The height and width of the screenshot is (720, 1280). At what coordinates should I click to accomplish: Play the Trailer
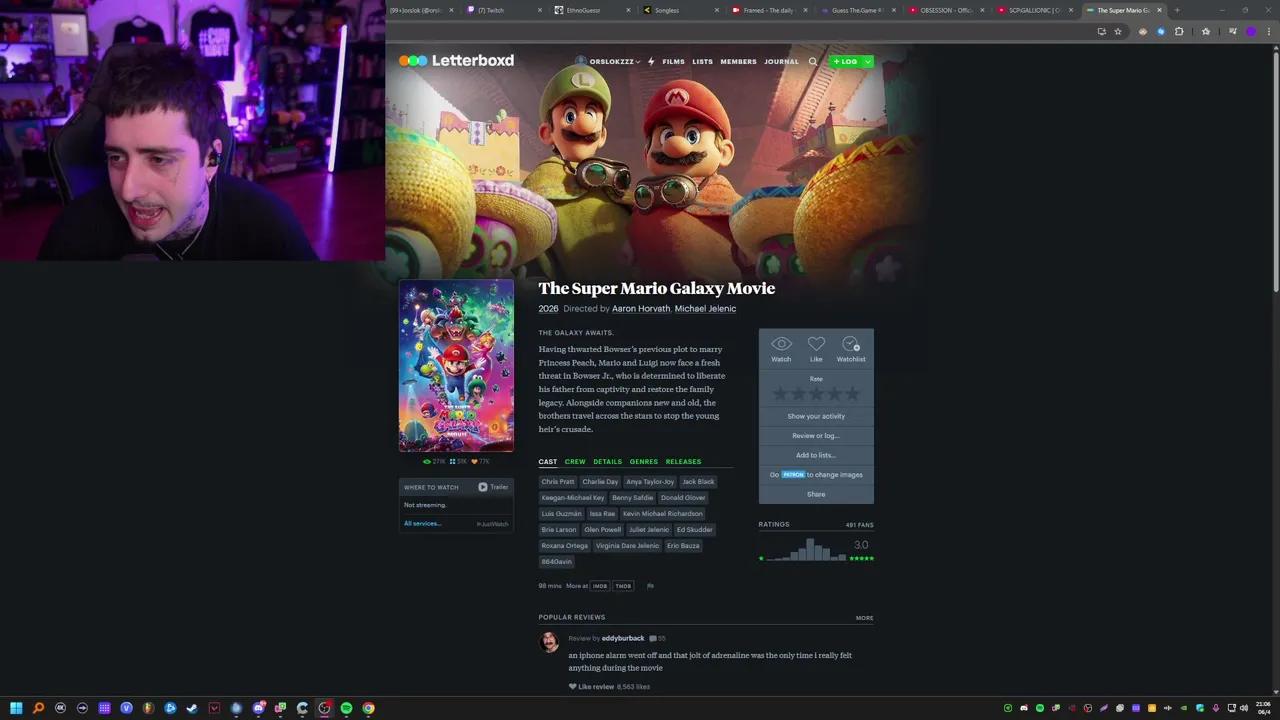pos(493,487)
